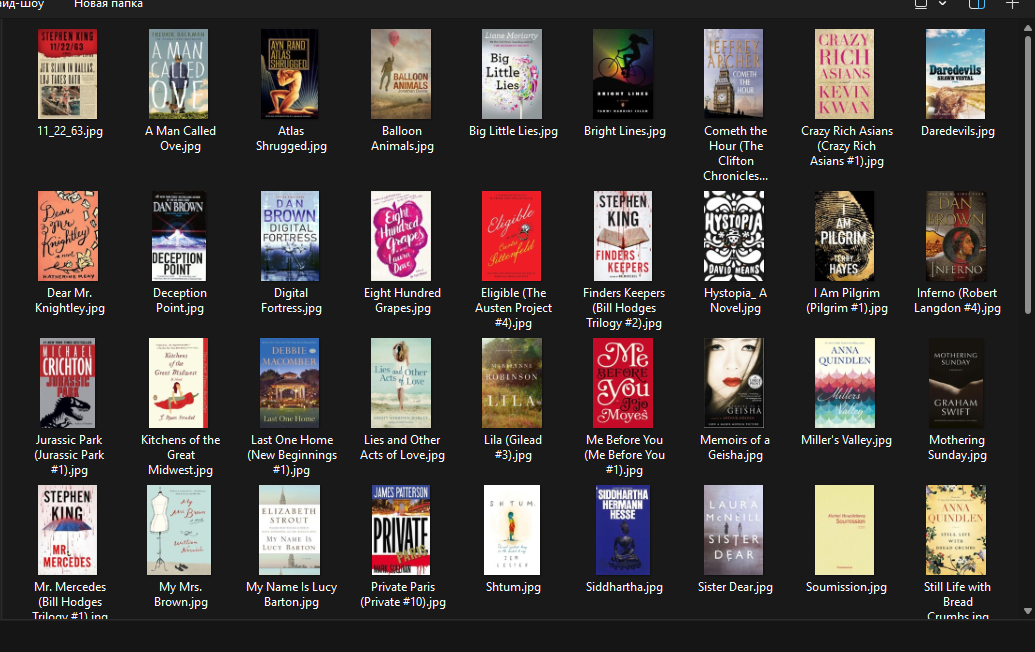Image resolution: width=1035 pixels, height=652 pixels.
Task: Select the Cometh the Hour cover thumbnail
Action: (733, 74)
